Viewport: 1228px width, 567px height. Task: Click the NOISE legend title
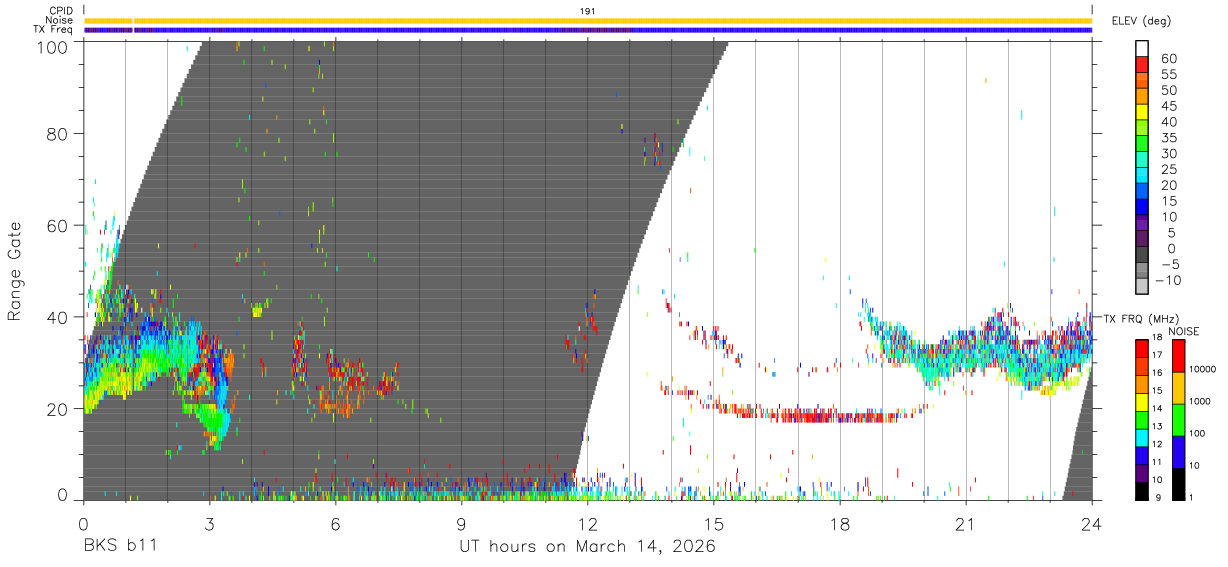tap(1184, 332)
